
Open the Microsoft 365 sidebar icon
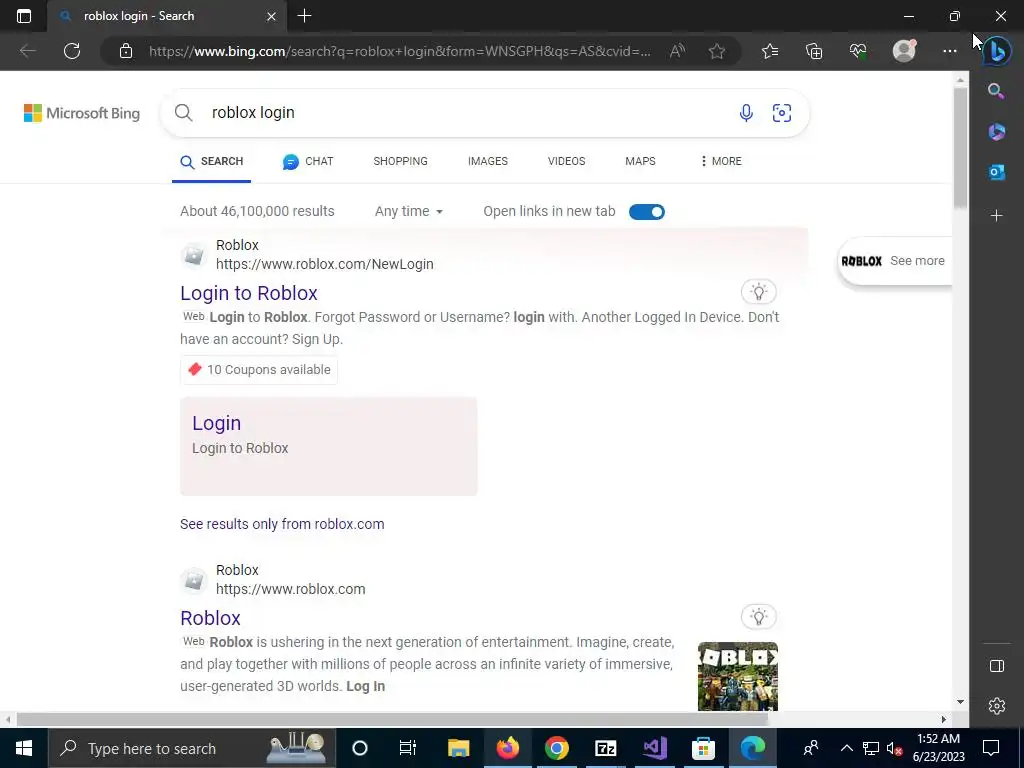click(996, 131)
